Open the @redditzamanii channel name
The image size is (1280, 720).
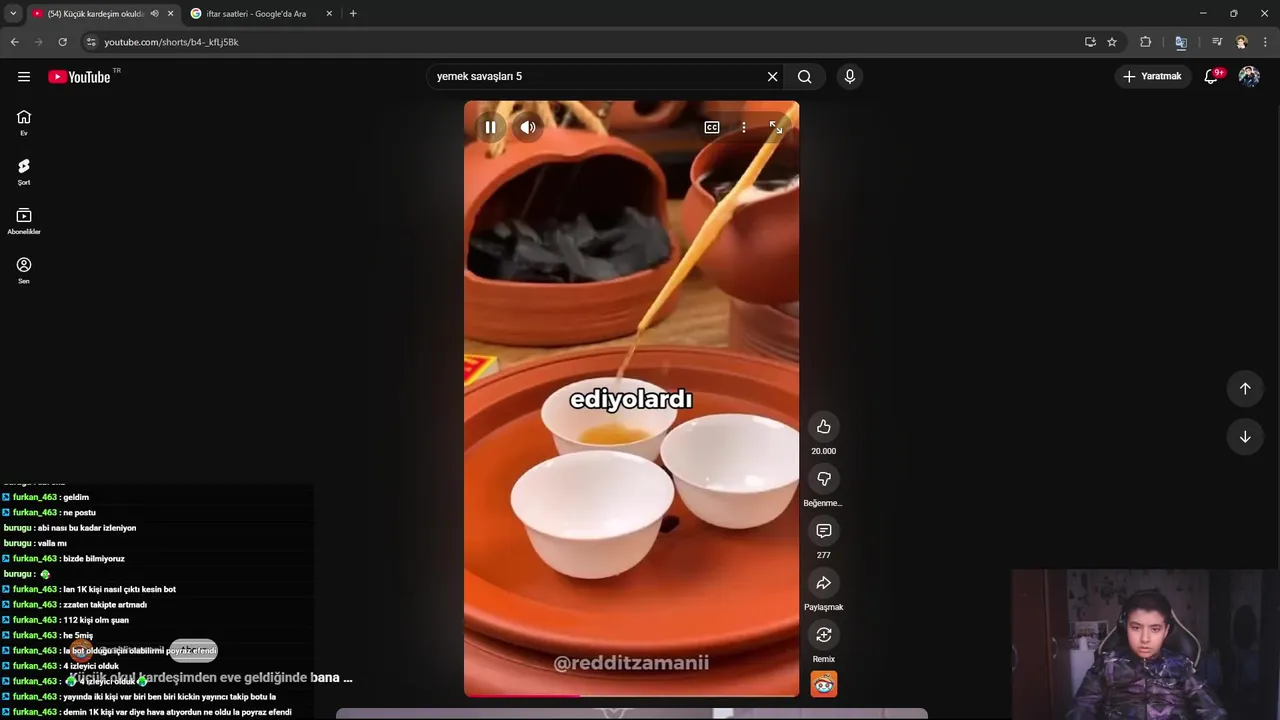pos(631,663)
